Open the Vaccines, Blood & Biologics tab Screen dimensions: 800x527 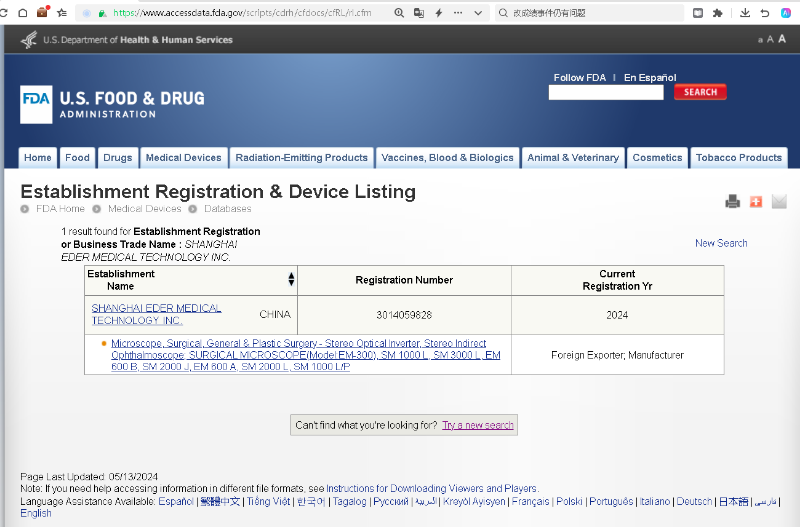pyautogui.click(x=447, y=158)
